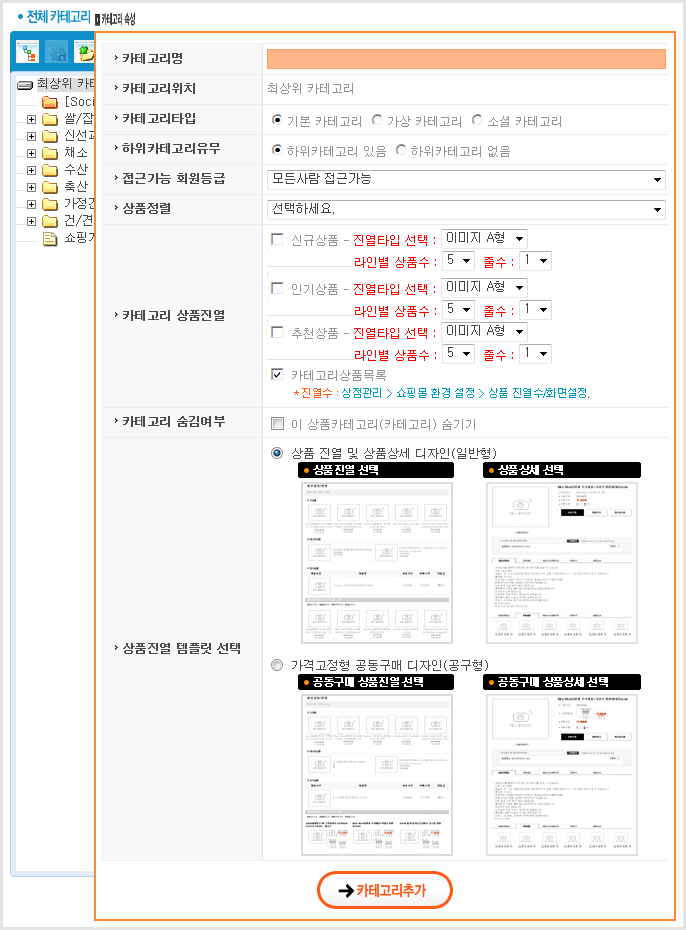Open 신규상품 줄수 dropdown
Screen dimensions: 686x930
pos(535,260)
